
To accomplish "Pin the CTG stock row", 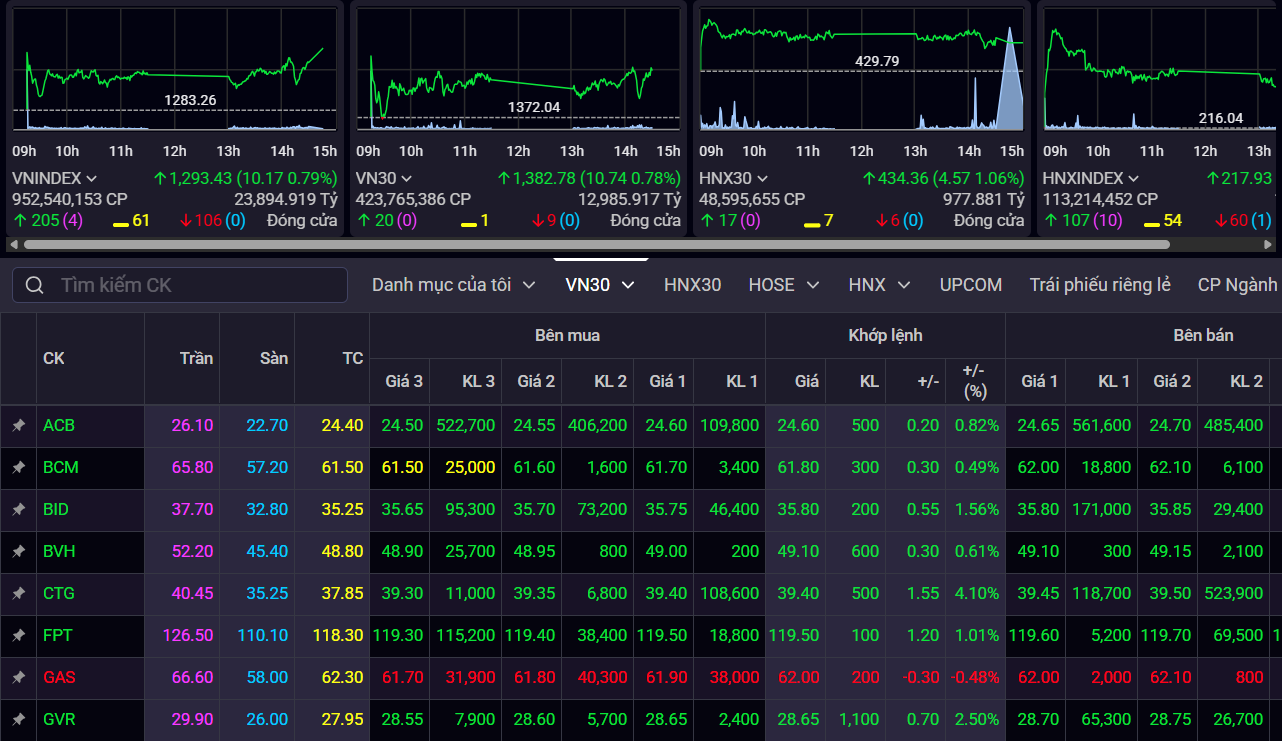I will [x=18, y=593].
